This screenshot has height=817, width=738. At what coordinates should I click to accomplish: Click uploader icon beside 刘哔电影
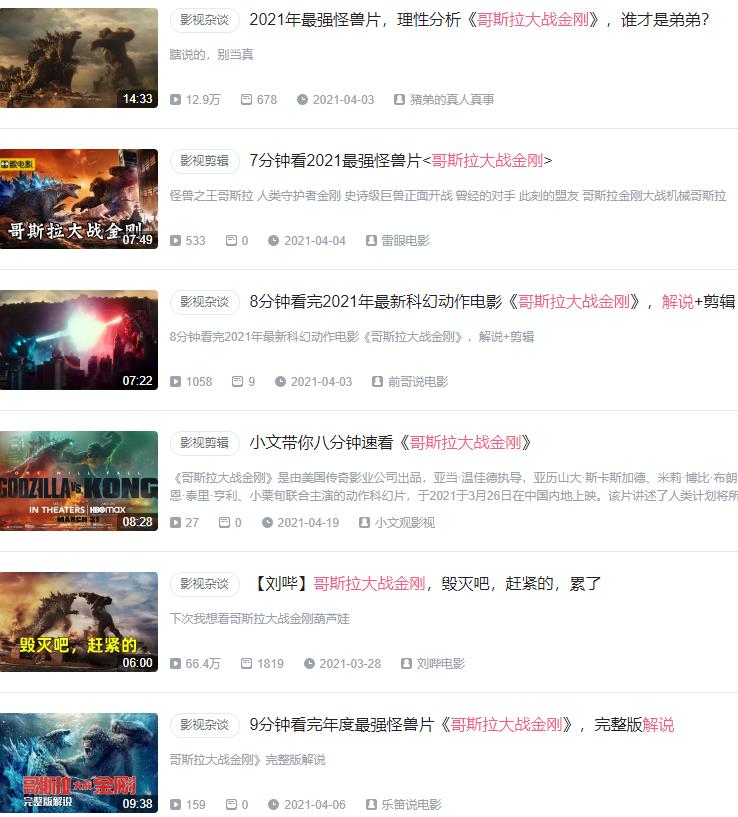tap(406, 664)
